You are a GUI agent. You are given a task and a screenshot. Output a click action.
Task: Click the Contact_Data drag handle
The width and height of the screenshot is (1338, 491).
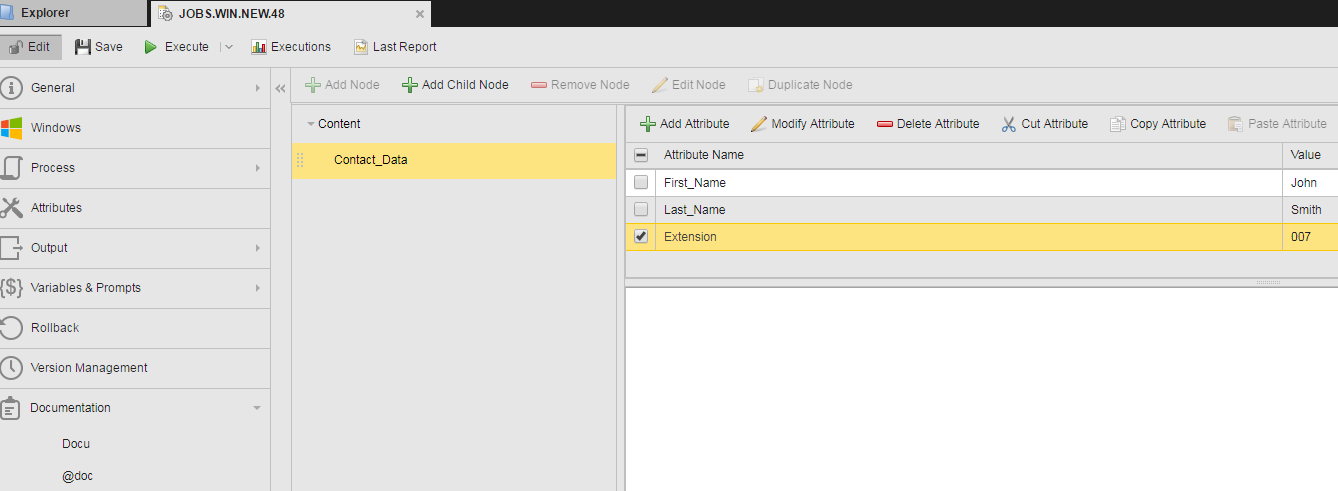coord(300,160)
